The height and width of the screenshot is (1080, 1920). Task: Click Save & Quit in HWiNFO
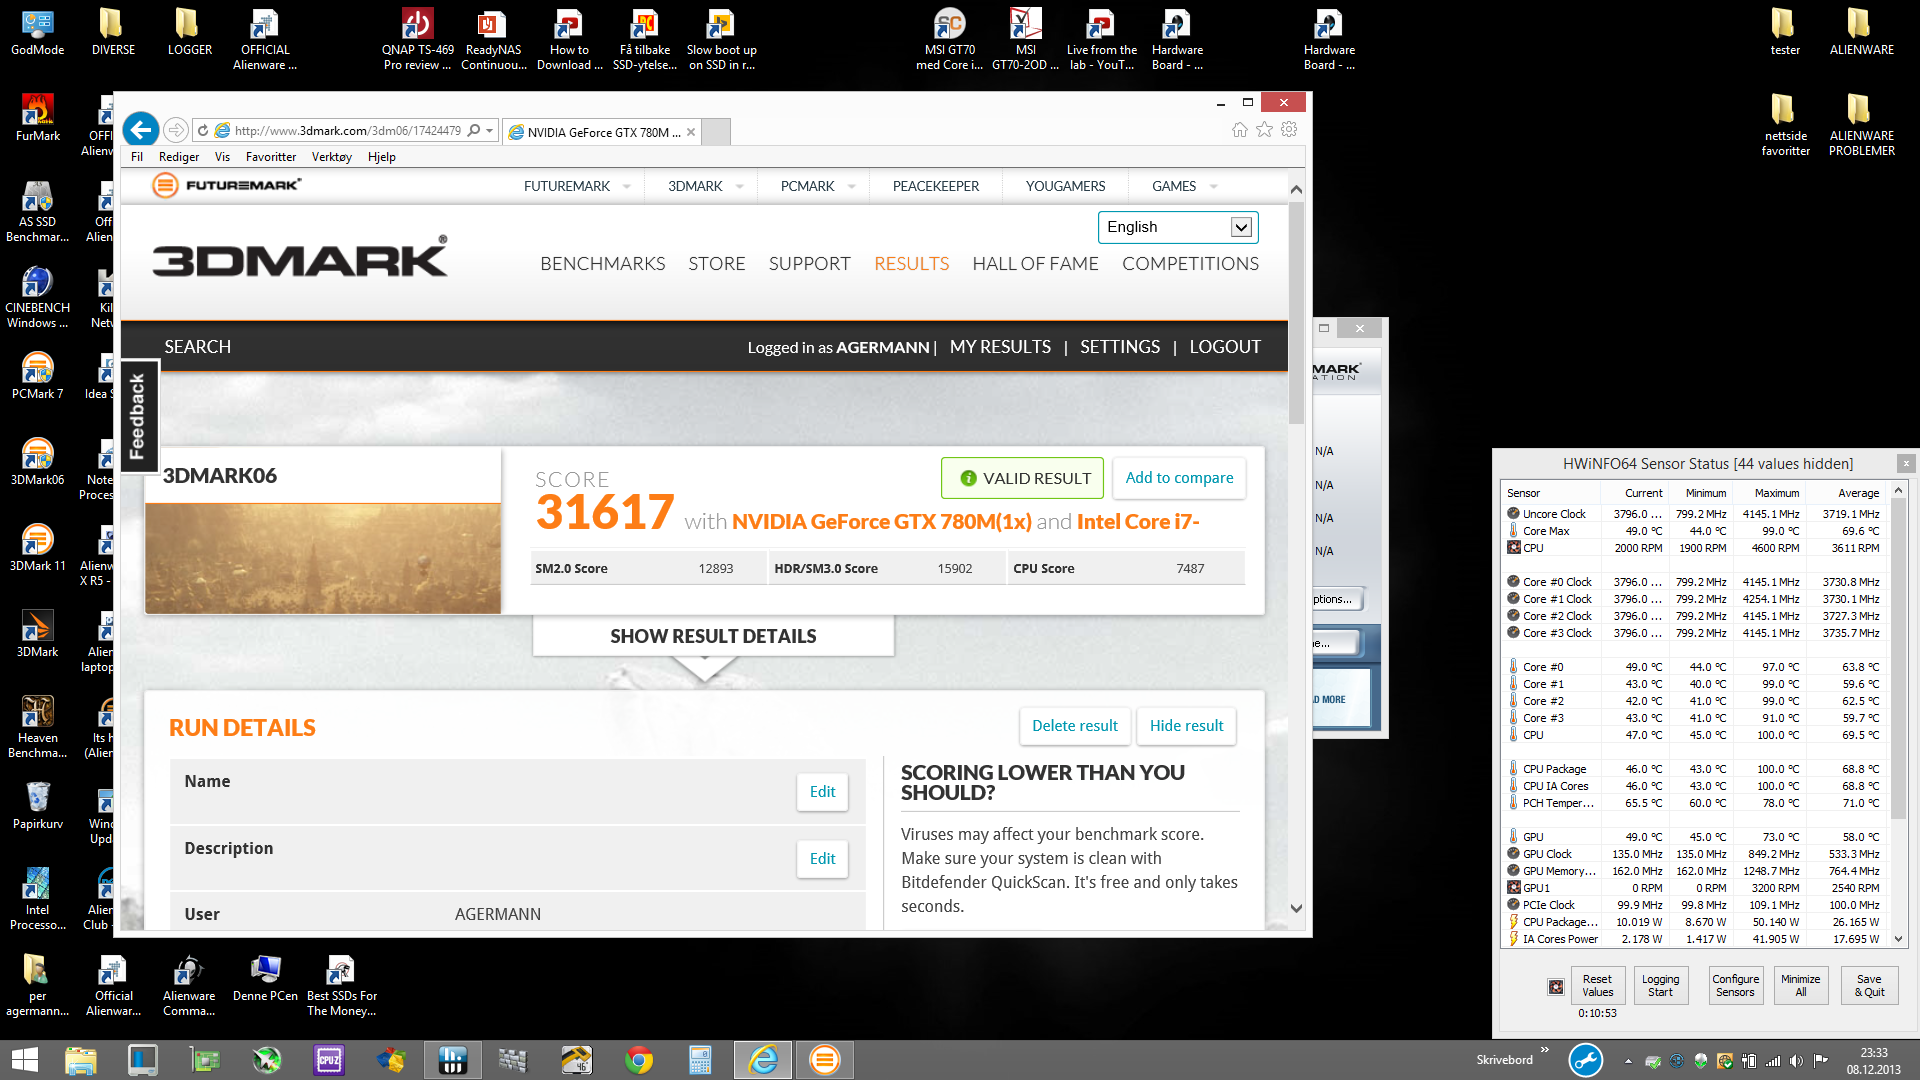coord(1869,986)
